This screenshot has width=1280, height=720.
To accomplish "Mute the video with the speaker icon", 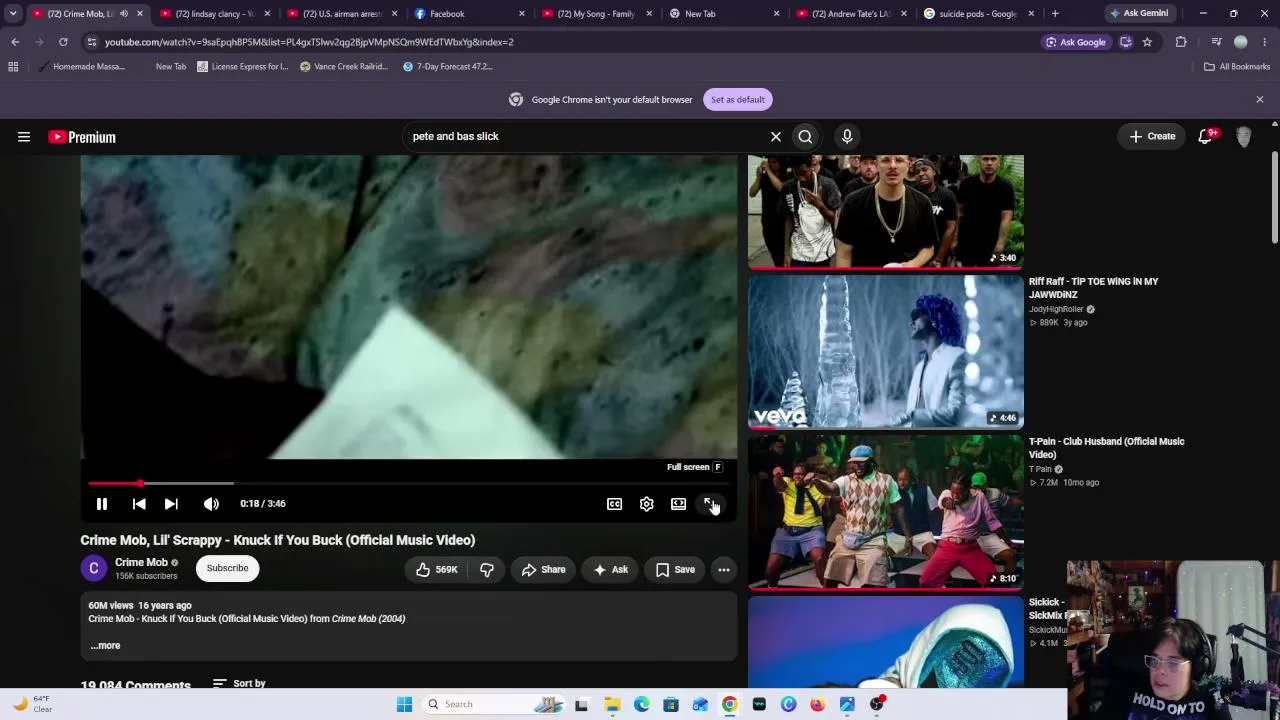I will coord(211,504).
